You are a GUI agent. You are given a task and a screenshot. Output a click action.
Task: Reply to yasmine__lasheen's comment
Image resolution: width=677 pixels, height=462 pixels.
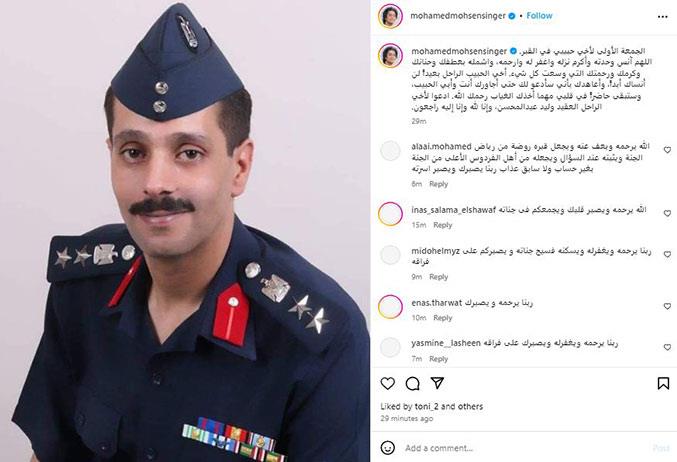point(438,359)
